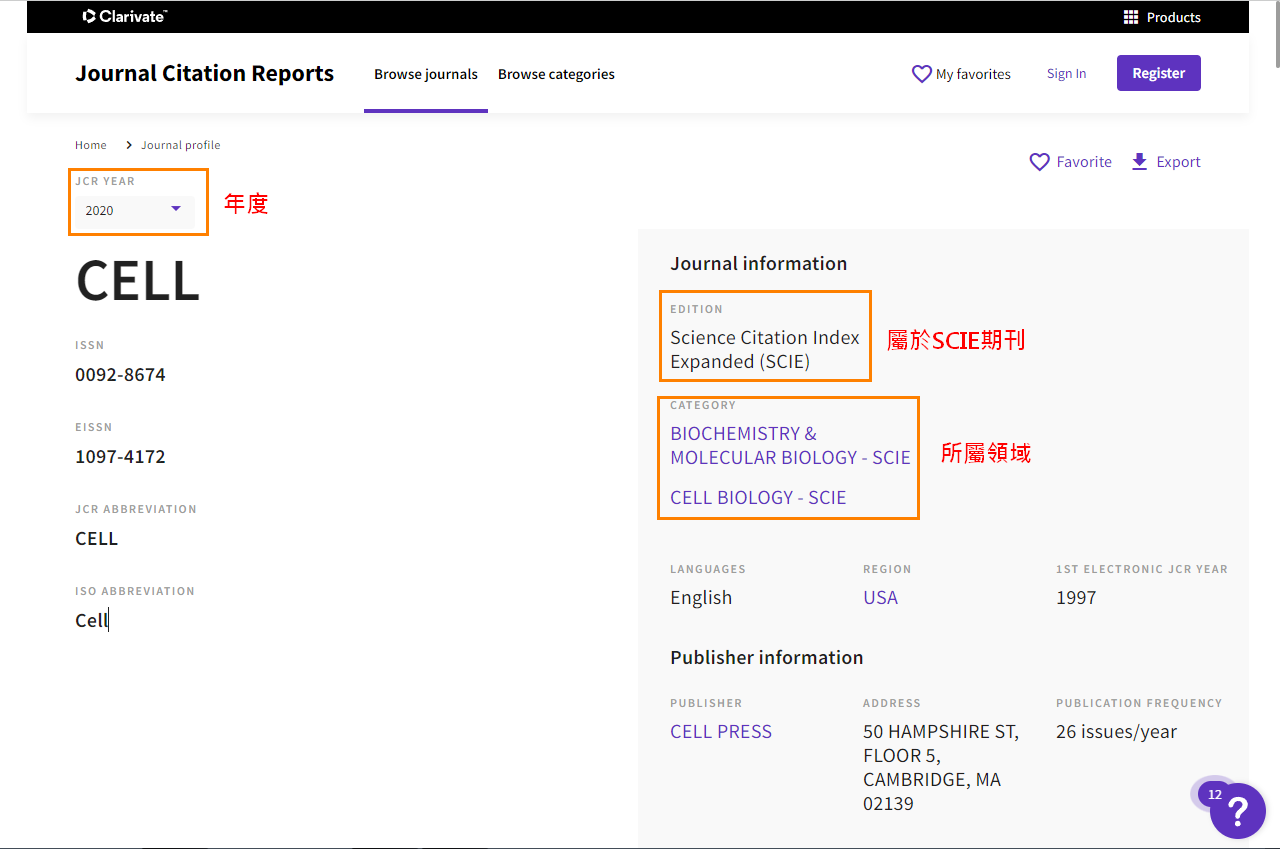1280x849 pixels.
Task: Click the Sign In link
Action: (x=1066, y=74)
